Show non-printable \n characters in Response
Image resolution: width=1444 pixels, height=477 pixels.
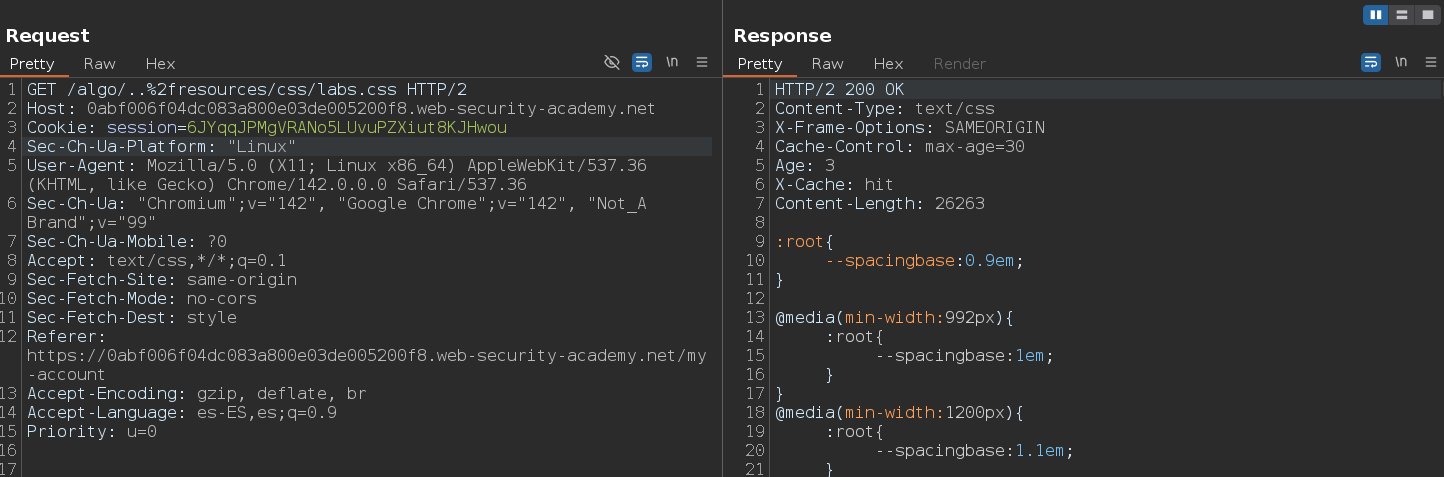click(x=1401, y=62)
